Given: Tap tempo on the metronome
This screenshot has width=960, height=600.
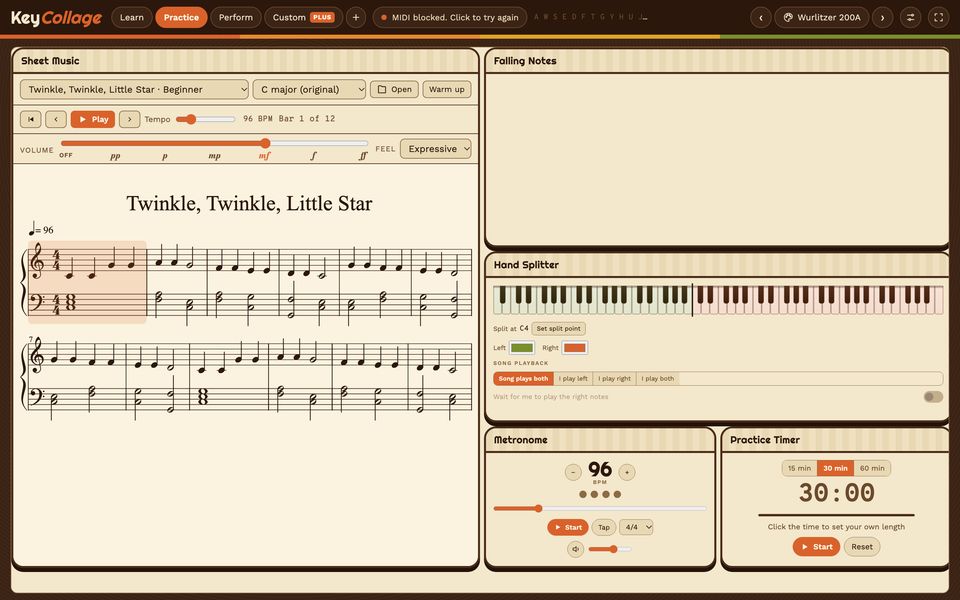Looking at the screenshot, I should pos(604,527).
